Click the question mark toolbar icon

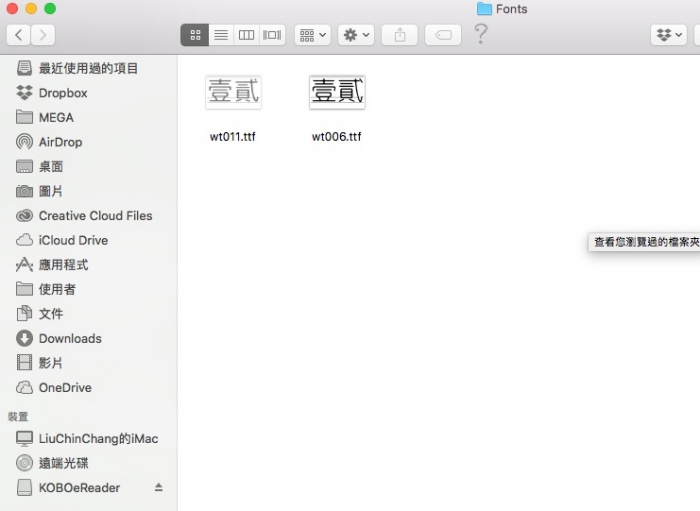click(480, 34)
